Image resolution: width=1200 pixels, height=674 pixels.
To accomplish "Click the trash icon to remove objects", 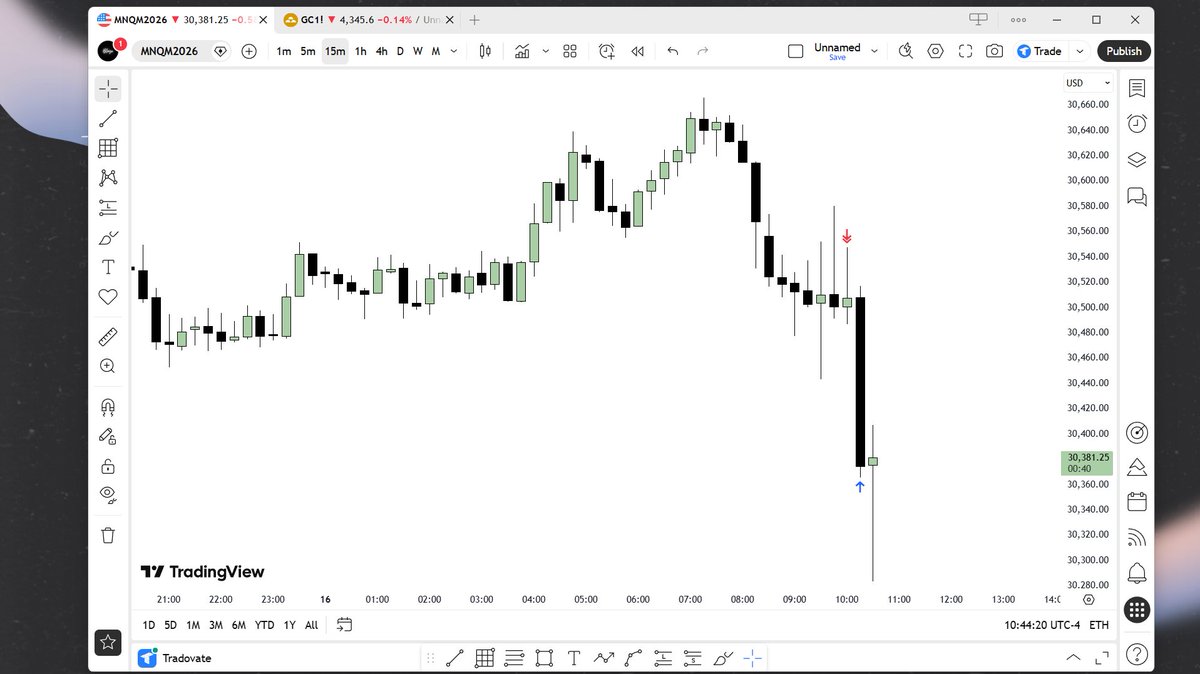I will (108, 535).
